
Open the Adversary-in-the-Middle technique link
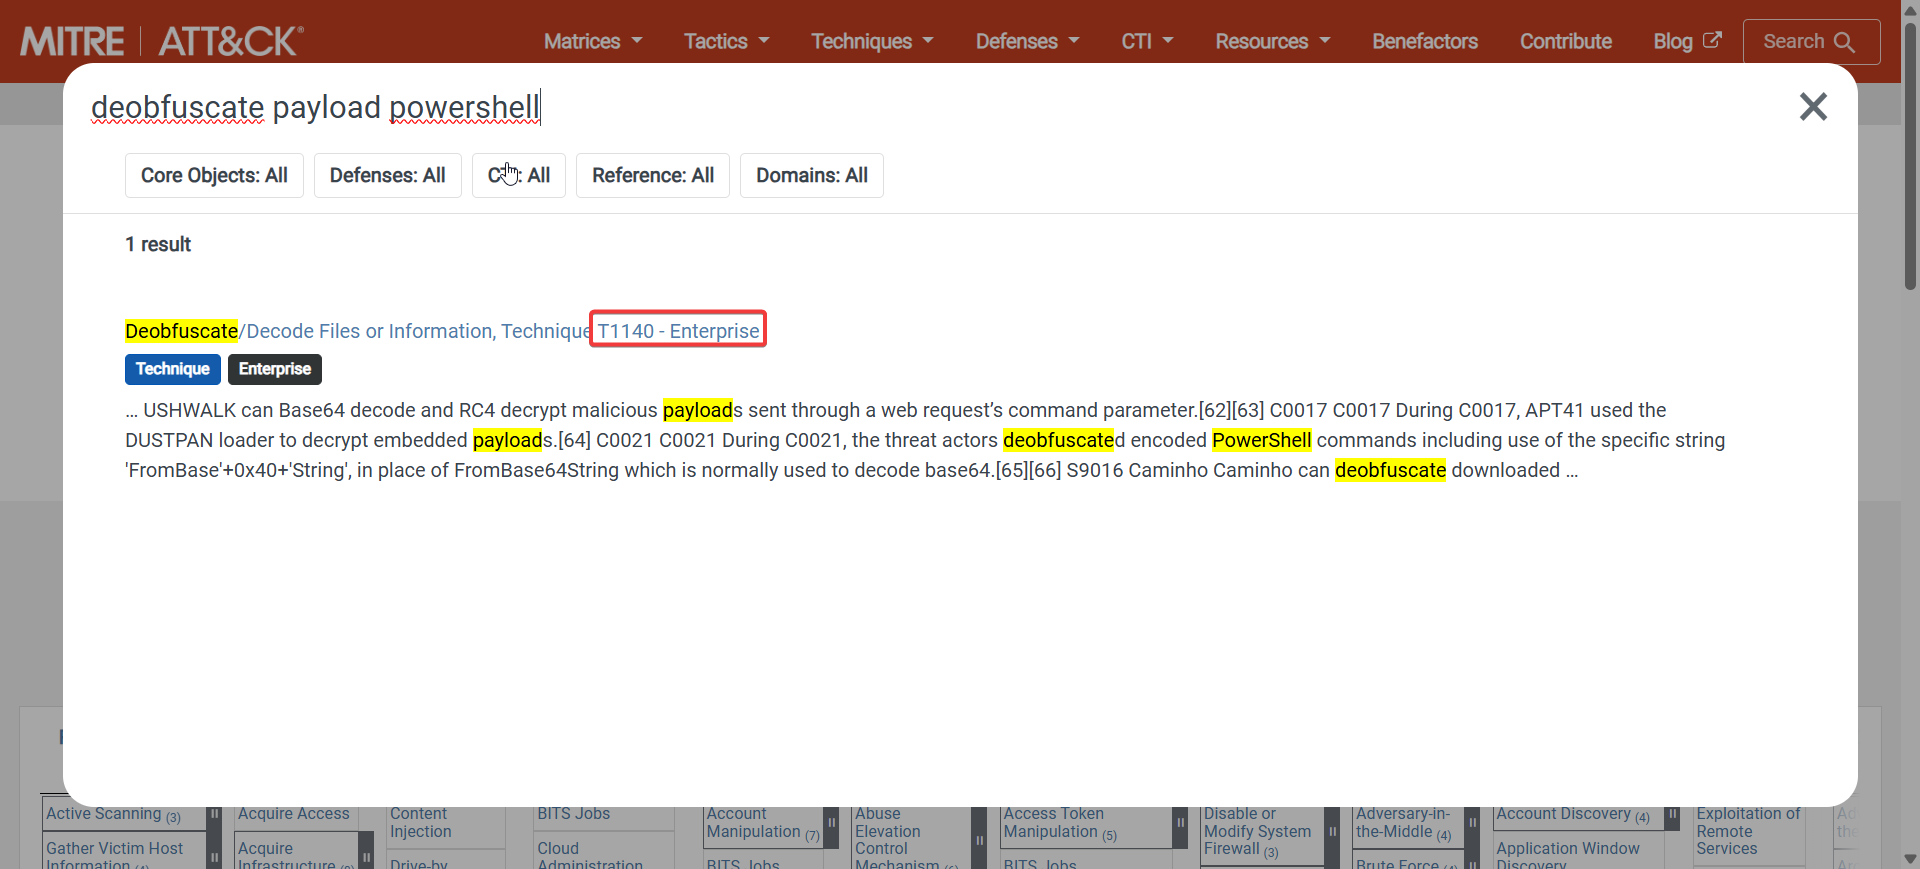coord(1403,824)
